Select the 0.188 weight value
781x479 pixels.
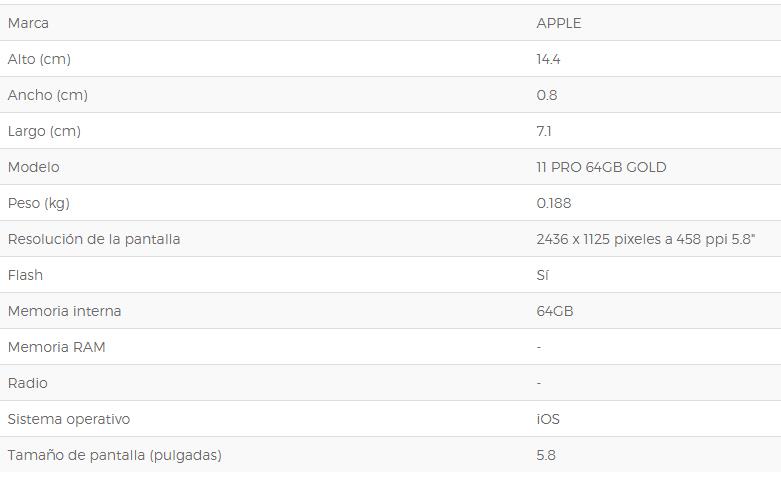coord(554,203)
